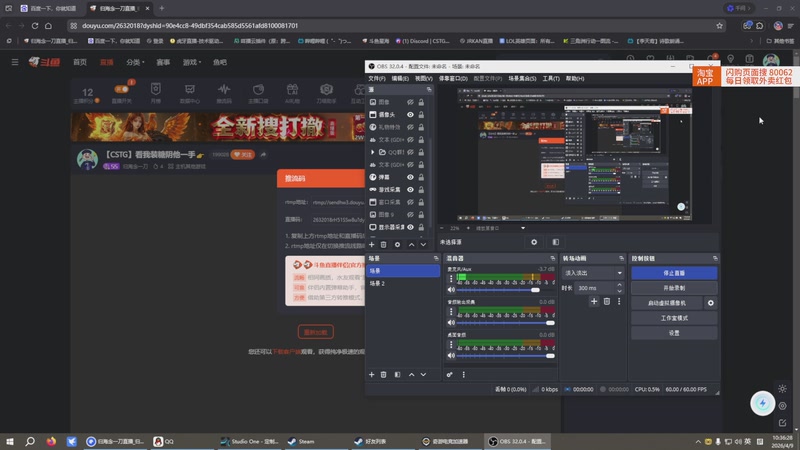
Task: Mute 麦克风/Aux via its speaker icon
Action: tap(451, 292)
